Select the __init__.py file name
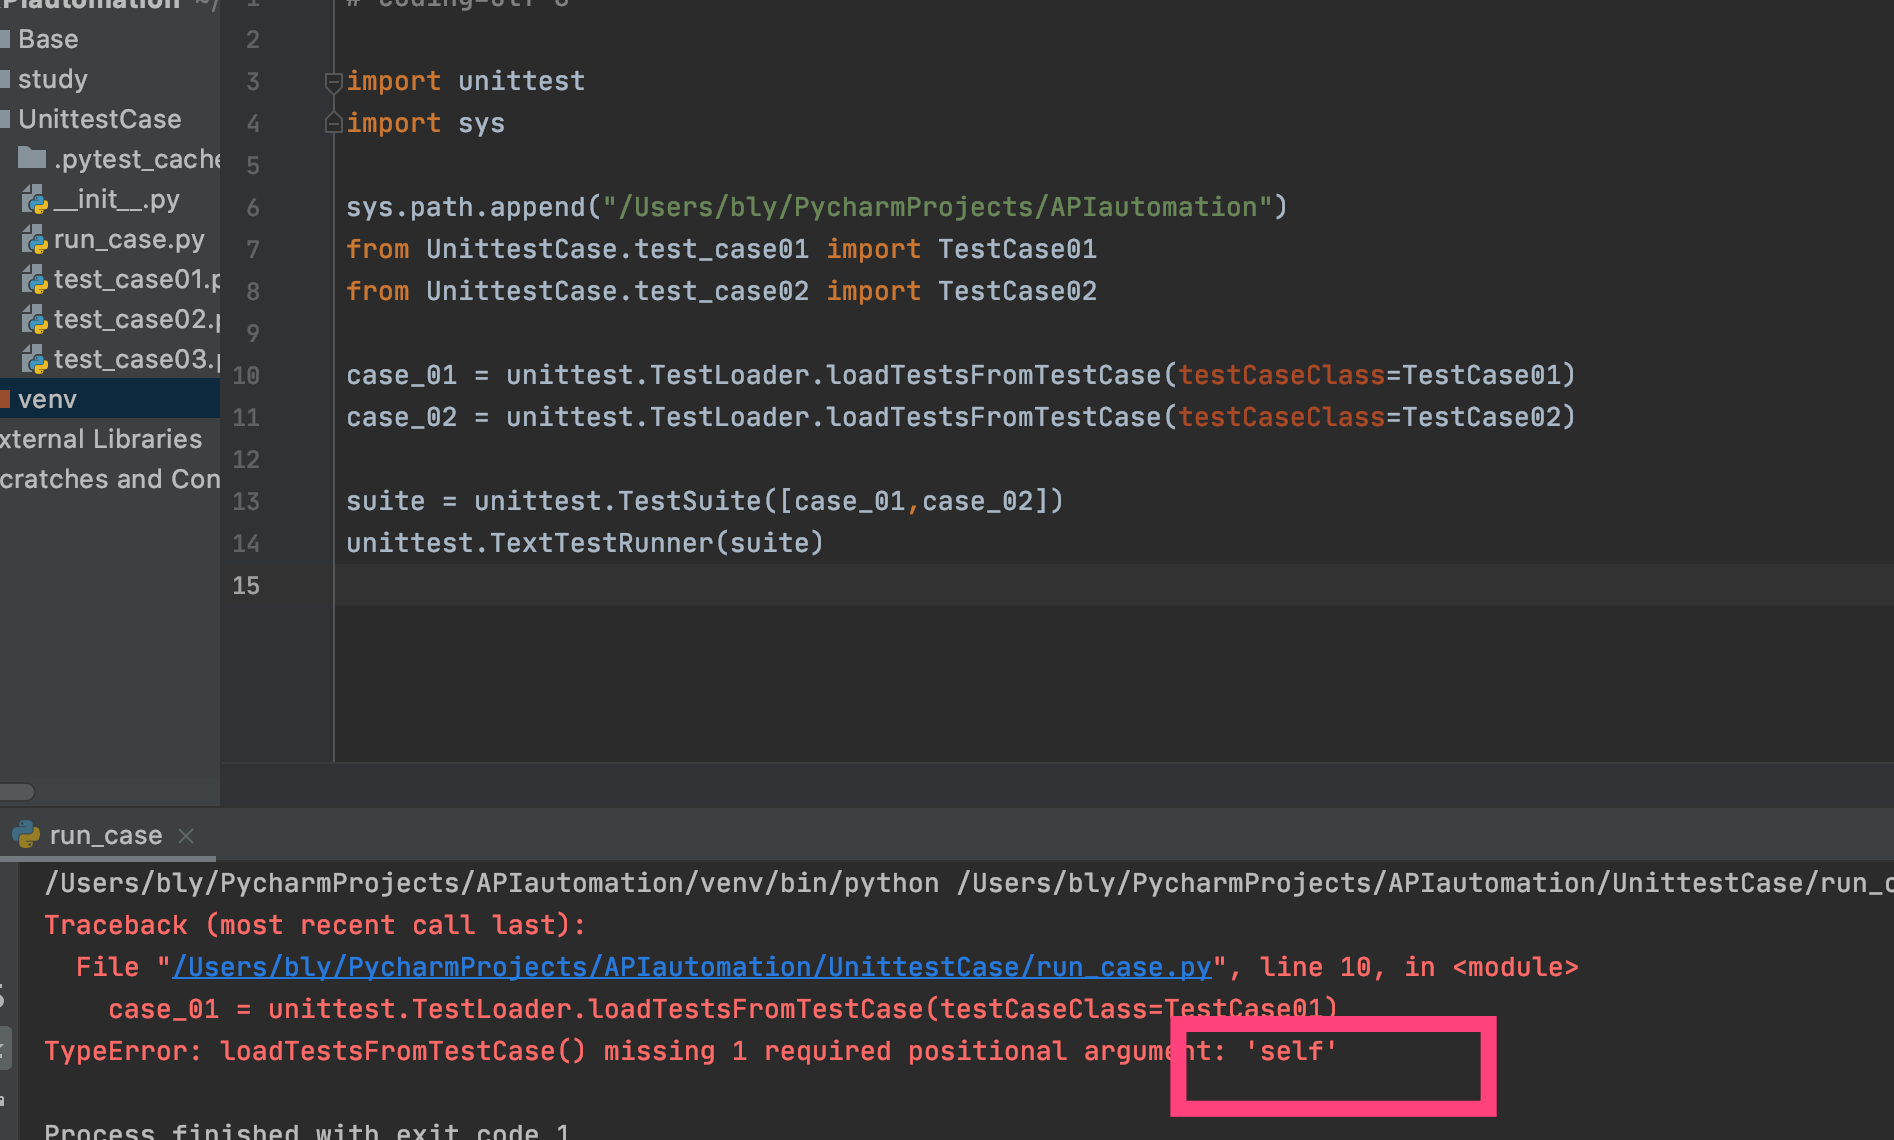1894x1140 pixels. pos(117,199)
